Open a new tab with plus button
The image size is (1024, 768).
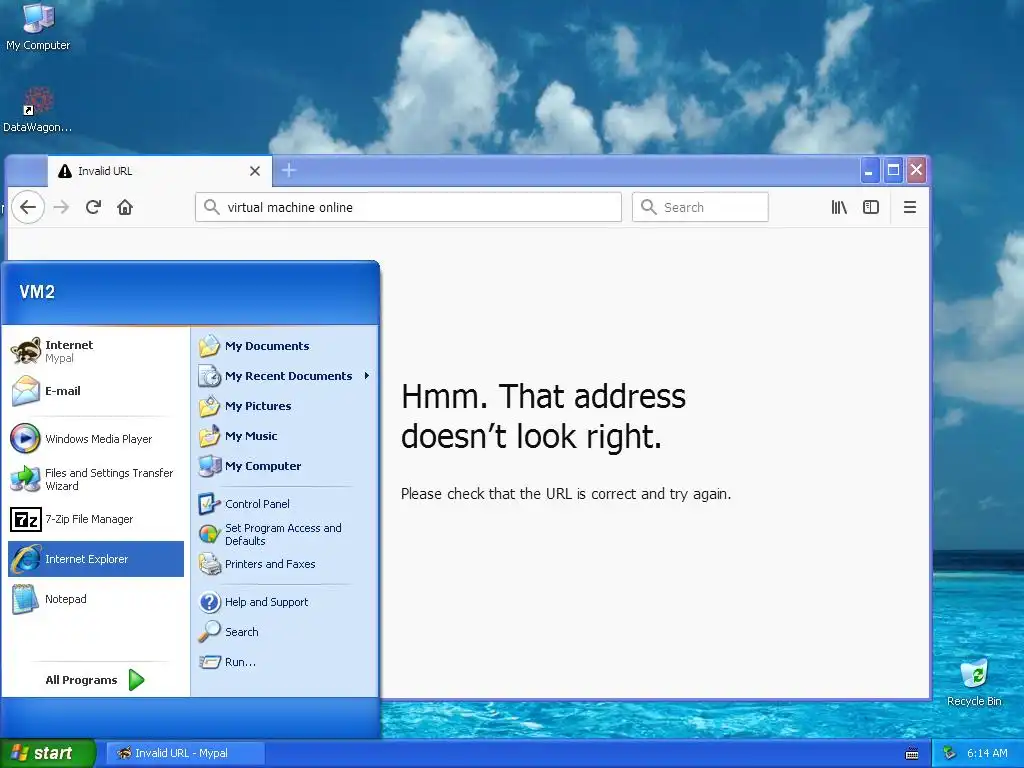coord(289,171)
